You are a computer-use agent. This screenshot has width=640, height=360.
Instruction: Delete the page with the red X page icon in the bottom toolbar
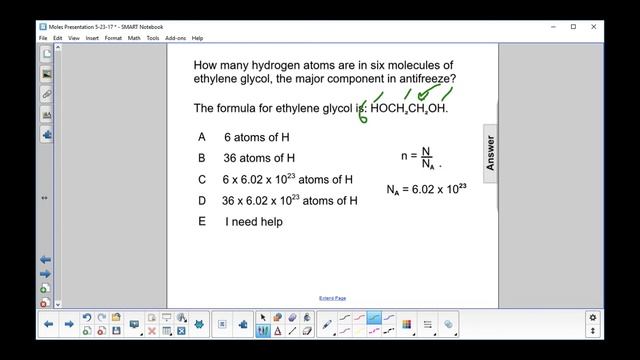(102, 331)
